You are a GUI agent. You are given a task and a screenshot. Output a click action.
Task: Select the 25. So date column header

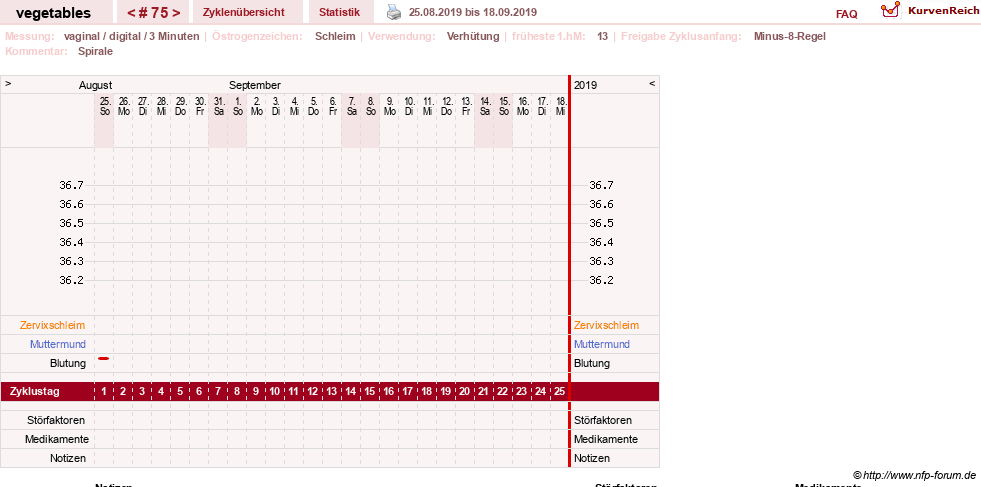(x=104, y=106)
